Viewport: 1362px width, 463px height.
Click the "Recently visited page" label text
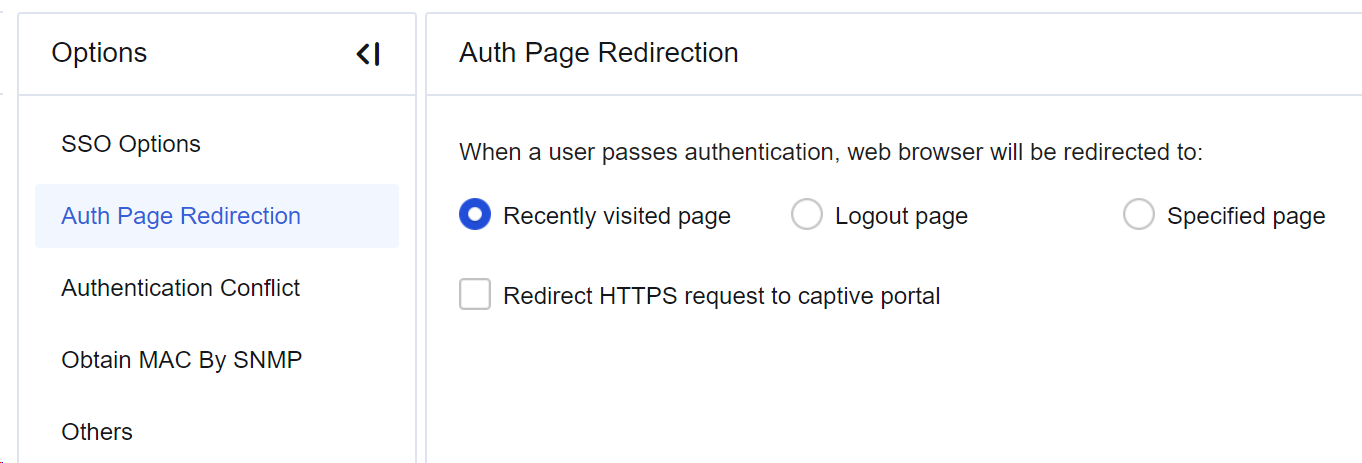(x=617, y=216)
